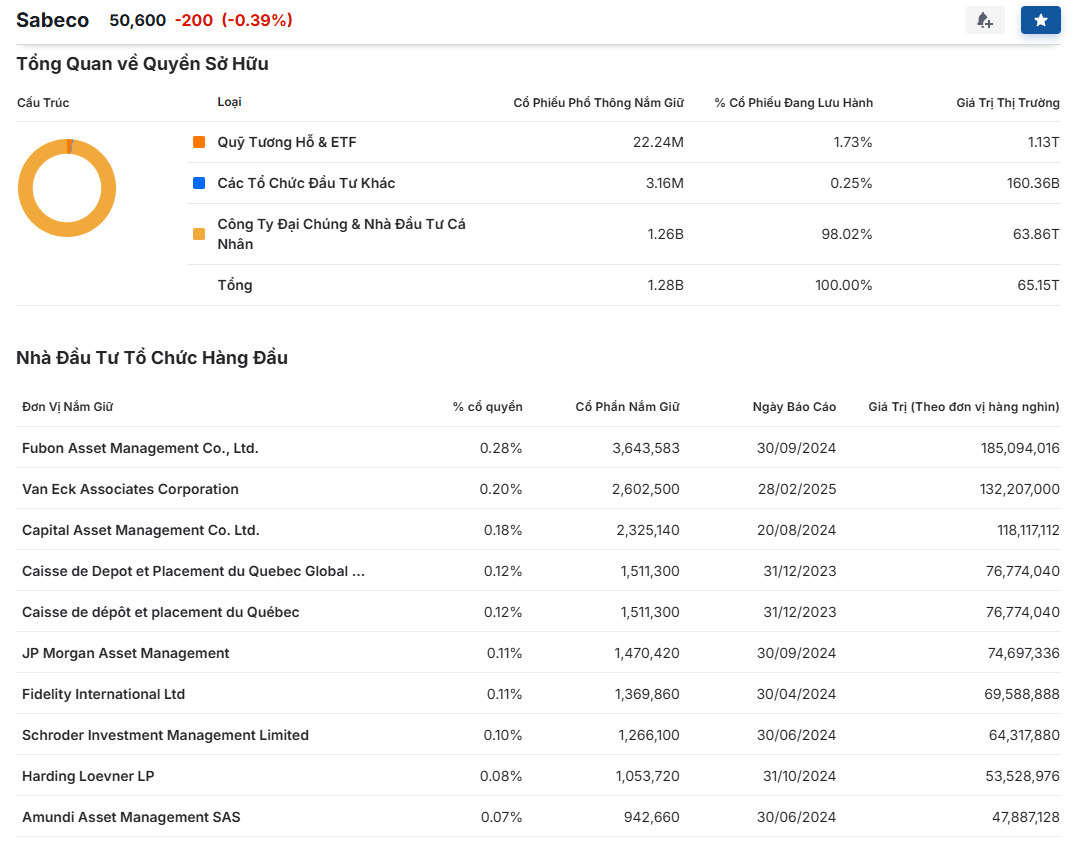The height and width of the screenshot is (858, 1091).
Task: Click JP Morgan's 1,470,420 shares
Action: [647, 653]
